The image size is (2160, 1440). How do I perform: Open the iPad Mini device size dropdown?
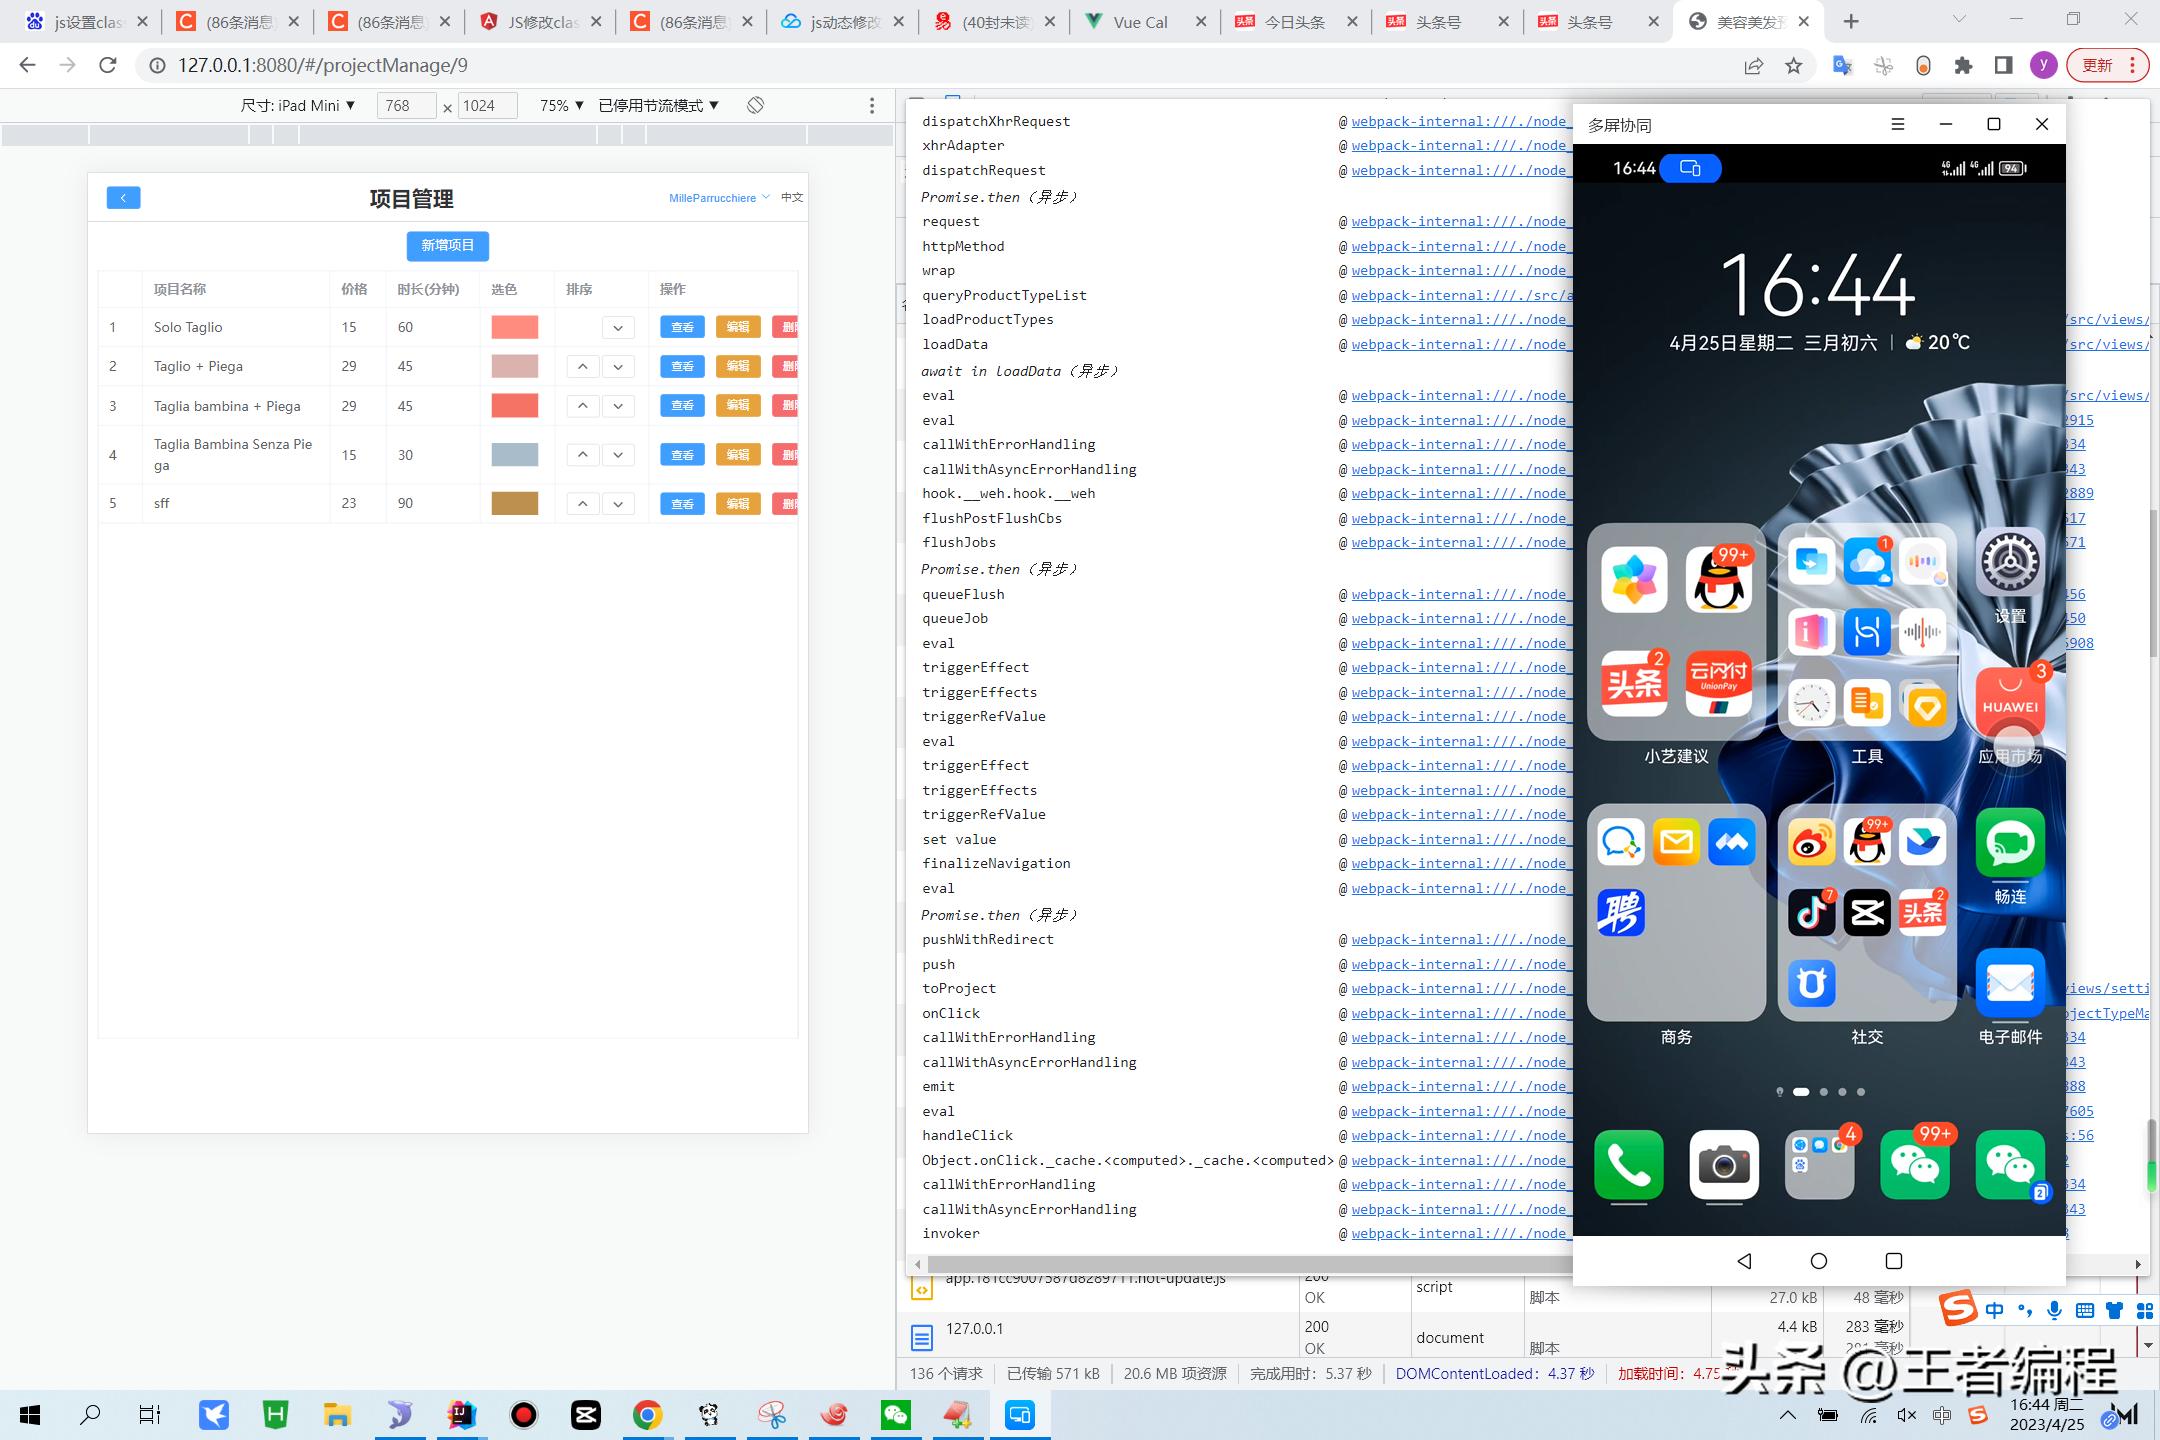tap(298, 105)
